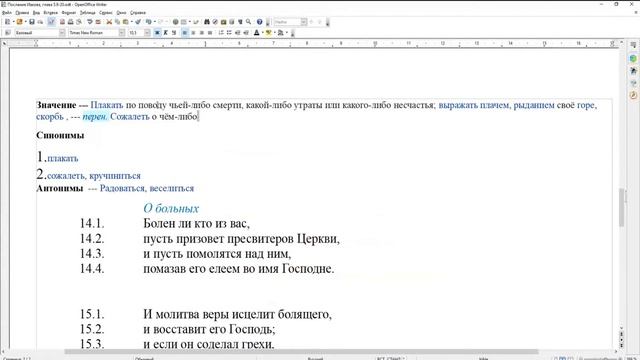This screenshot has height=360, width=640.
Task: Run the Spelling and Grammar check icon
Action: pyautogui.click(x=90, y=22)
